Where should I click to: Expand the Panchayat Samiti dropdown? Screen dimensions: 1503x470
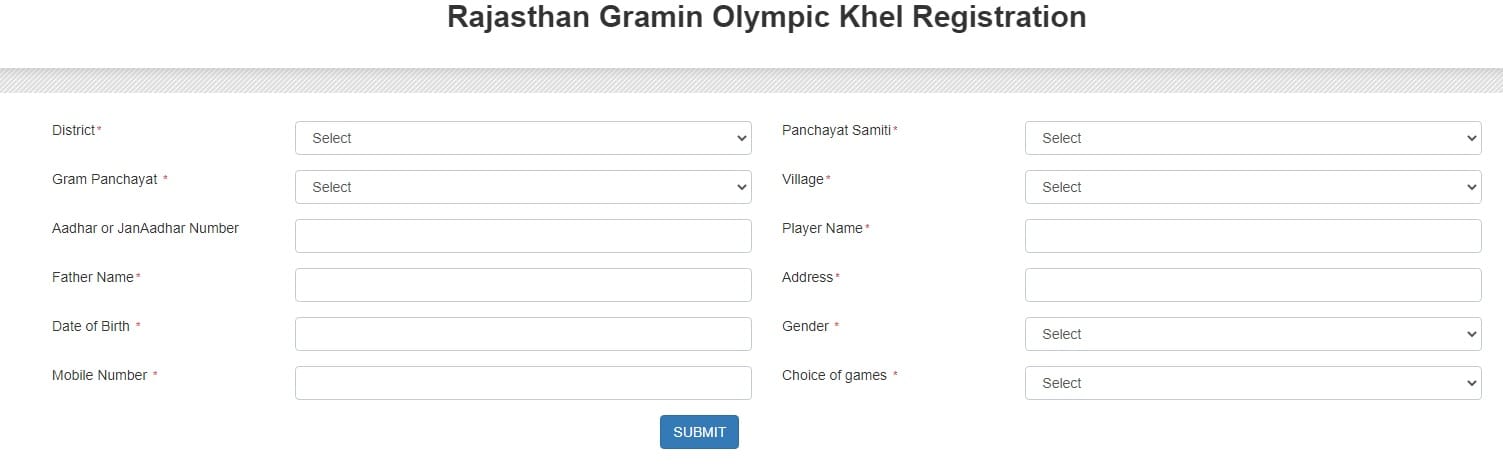1252,138
